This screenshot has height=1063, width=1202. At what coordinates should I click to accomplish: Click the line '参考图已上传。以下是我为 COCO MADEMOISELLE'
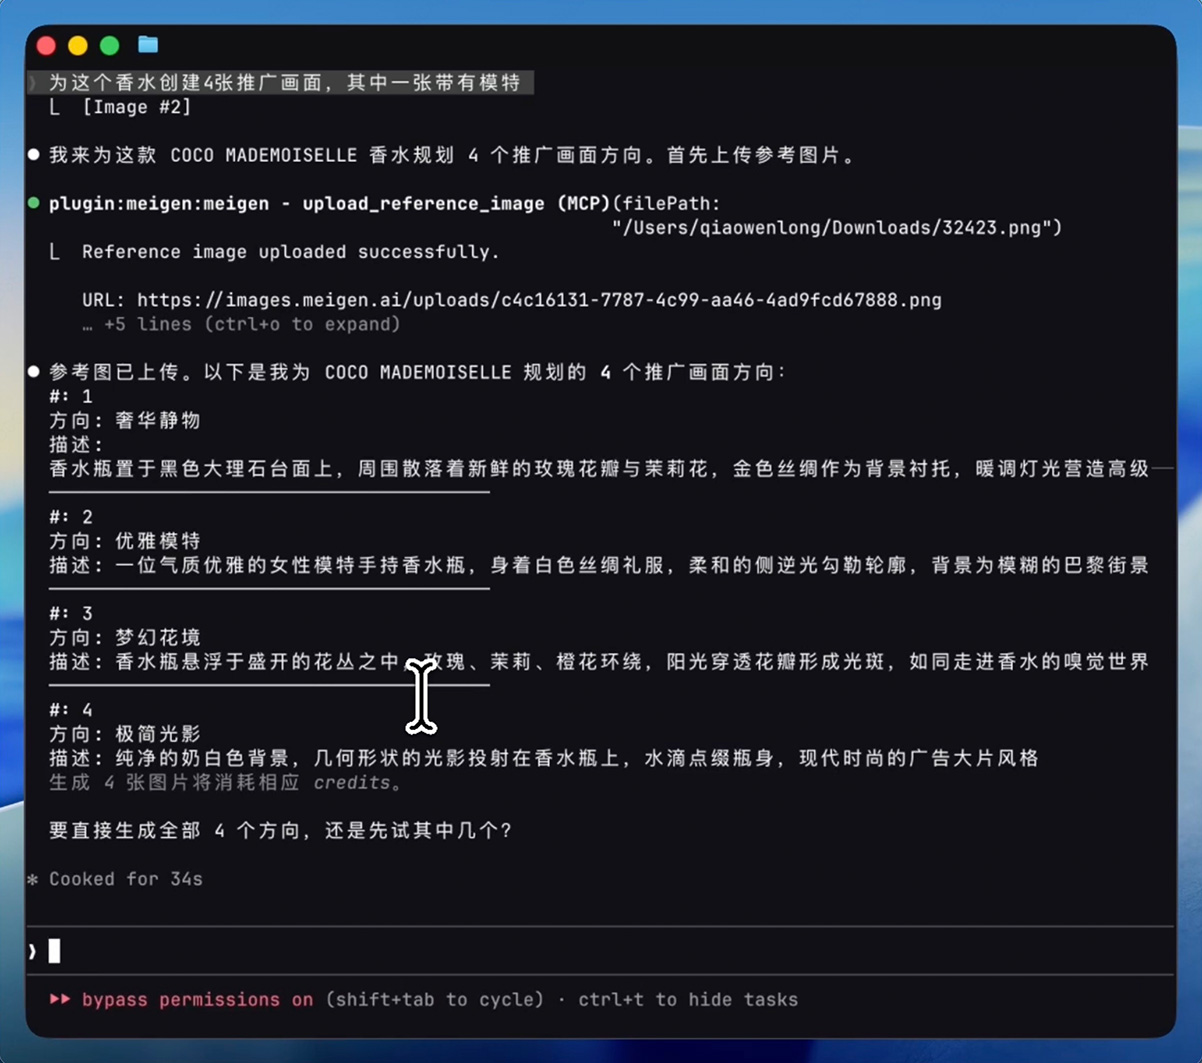tap(418, 372)
